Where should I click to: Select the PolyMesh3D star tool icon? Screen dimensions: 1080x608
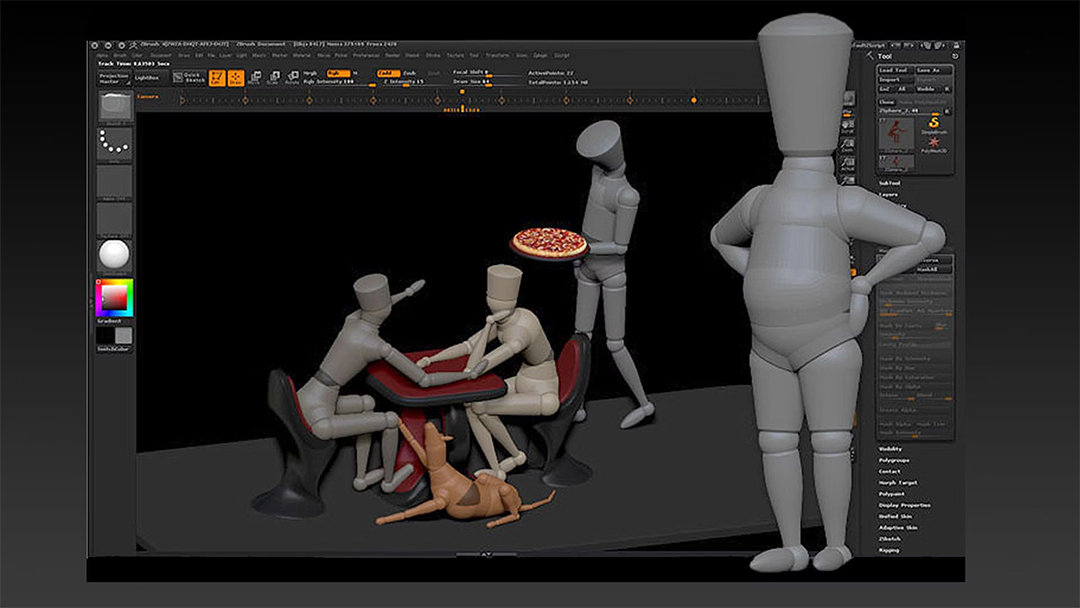click(934, 144)
